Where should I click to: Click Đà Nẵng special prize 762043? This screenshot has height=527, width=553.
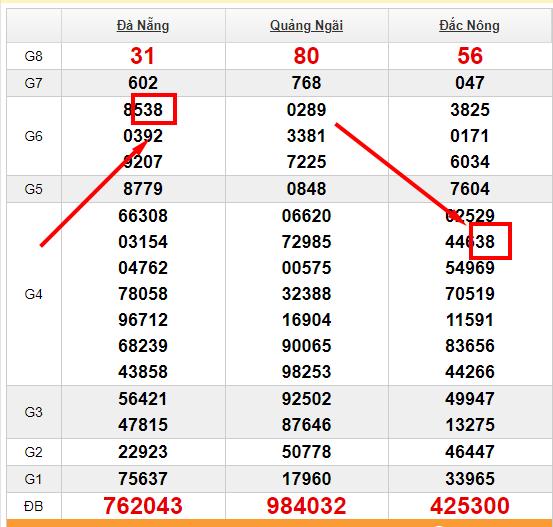(x=143, y=505)
